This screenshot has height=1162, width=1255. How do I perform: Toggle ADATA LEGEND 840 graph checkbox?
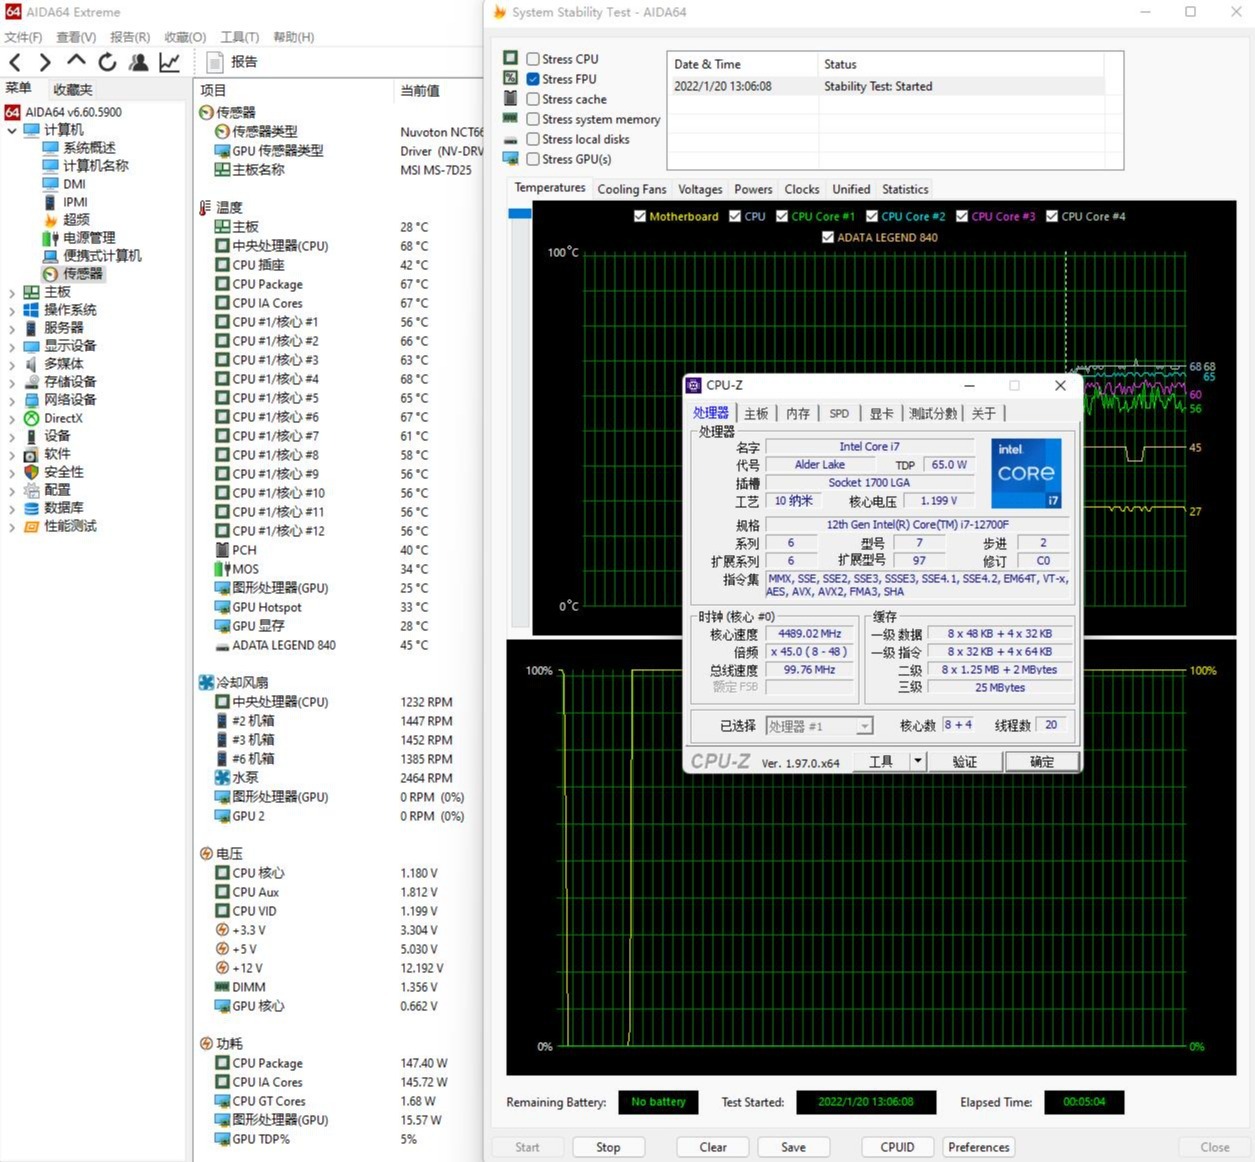click(828, 237)
